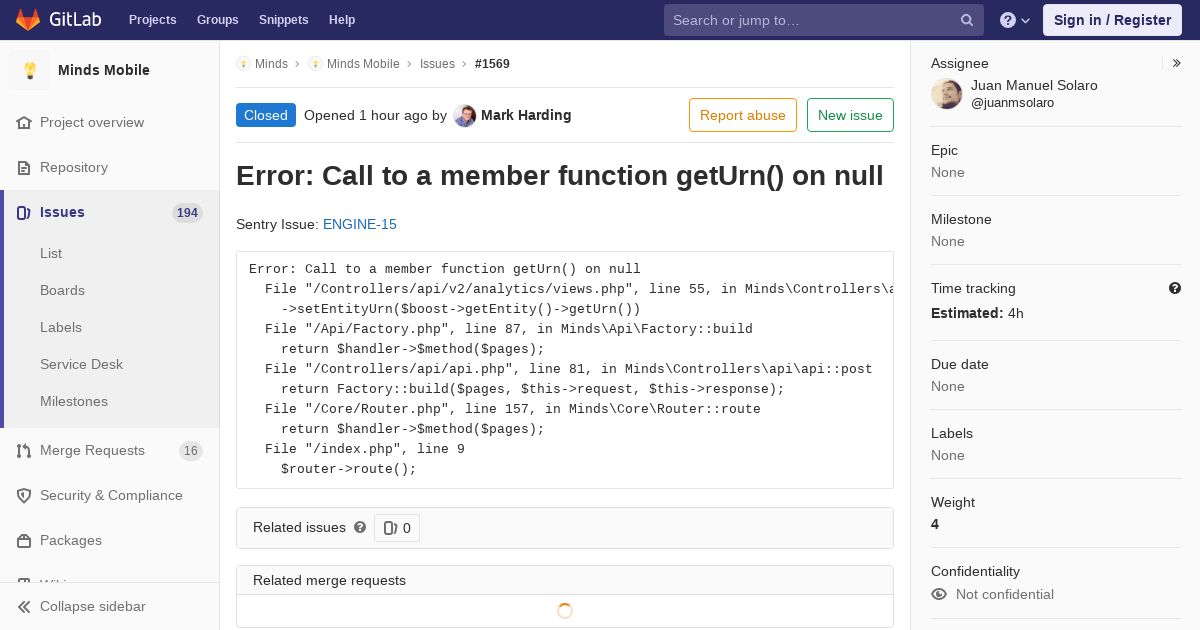Open the help question-mark dropdown

(x=1015, y=20)
